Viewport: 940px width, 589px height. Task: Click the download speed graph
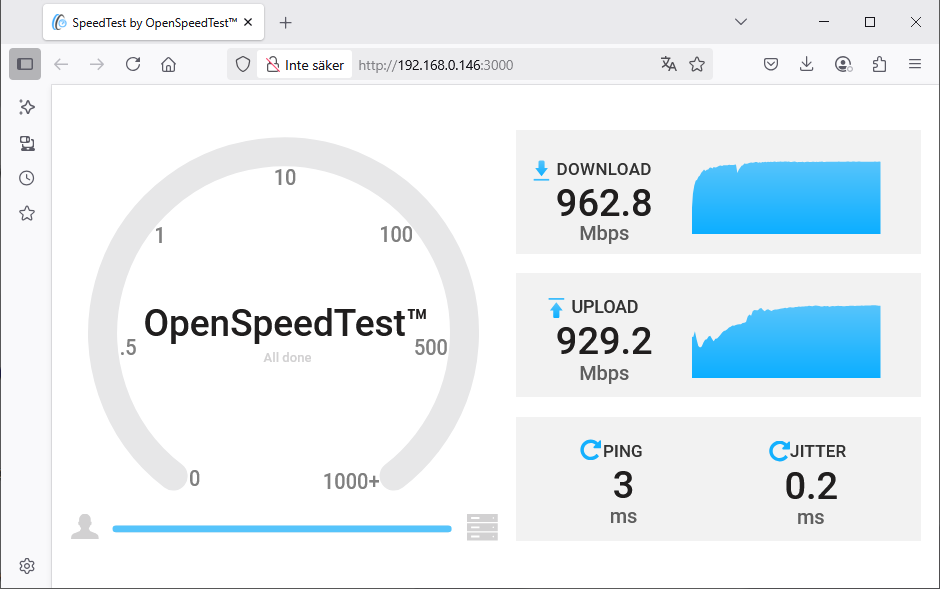786,197
